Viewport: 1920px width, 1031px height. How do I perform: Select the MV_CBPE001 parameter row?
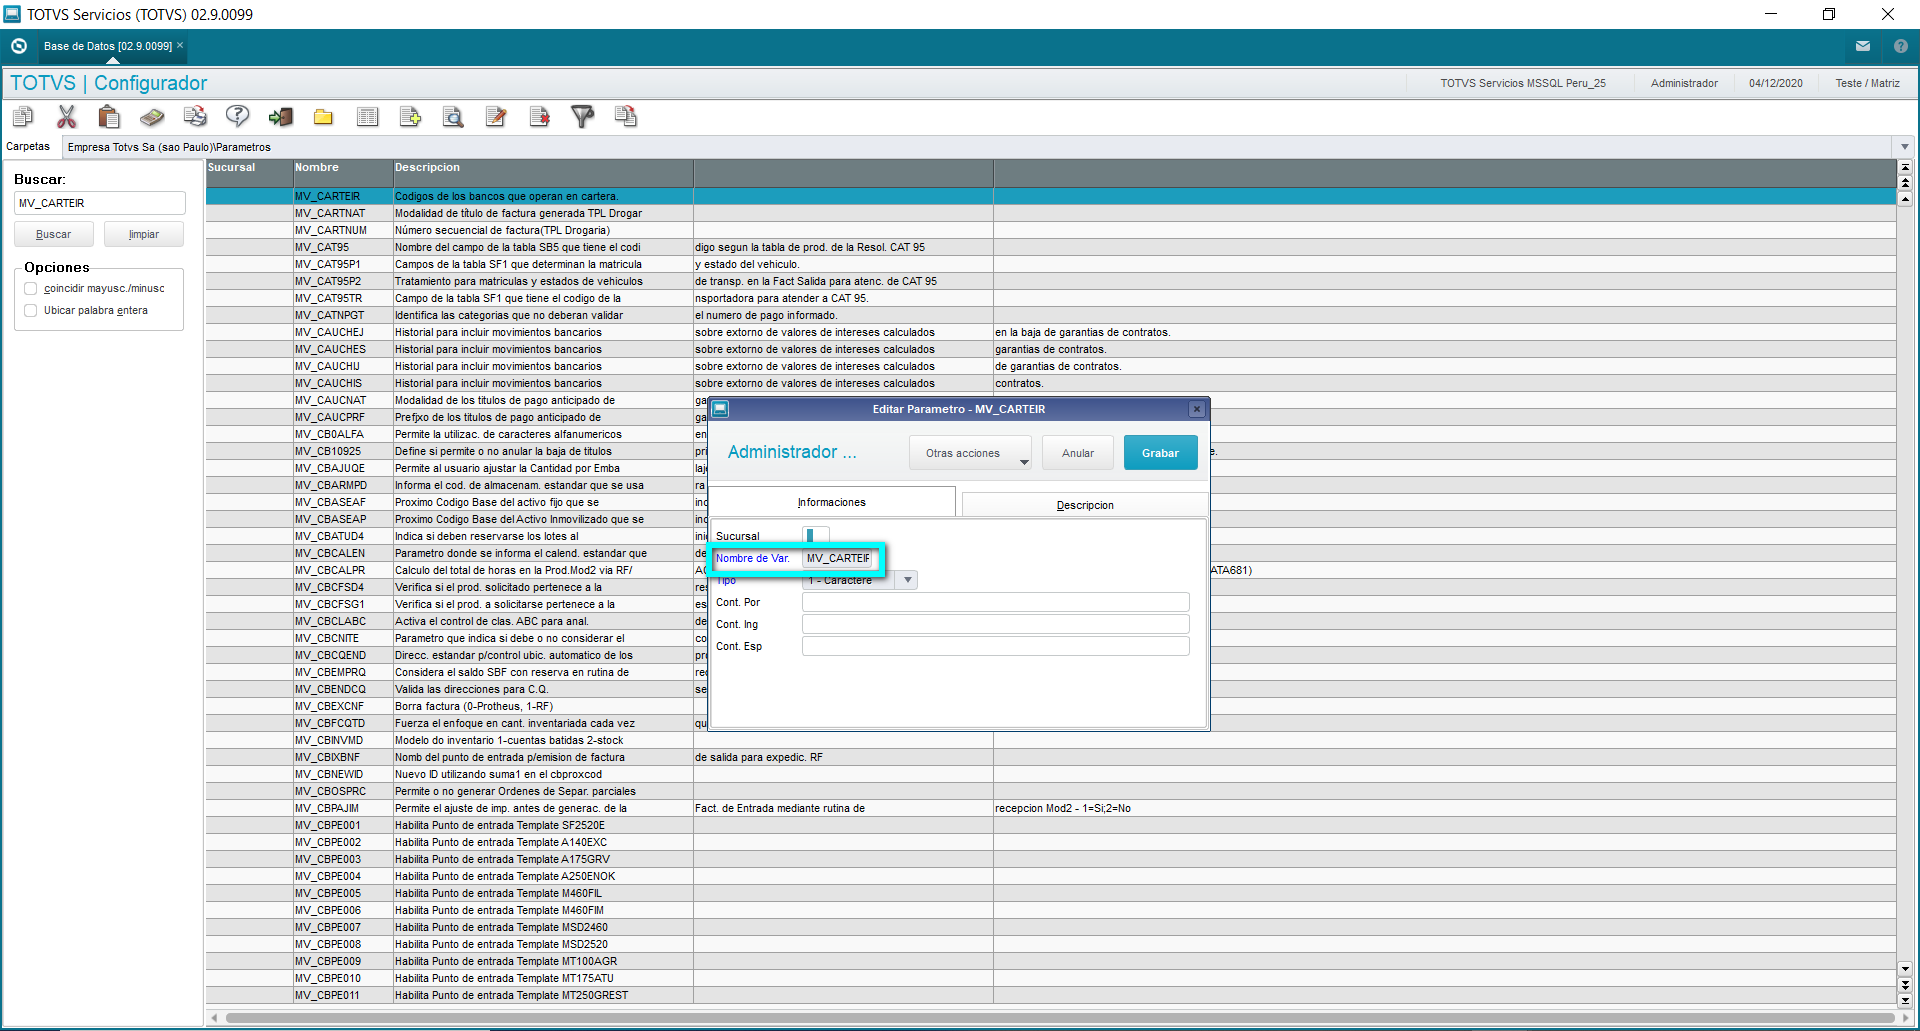[x=1050, y=825]
